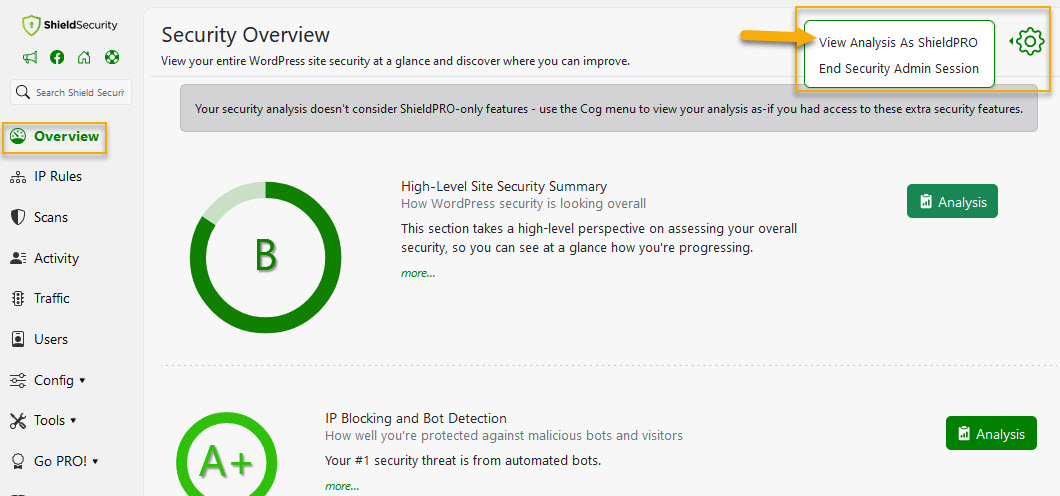Click the Activity person-list icon
Viewport: 1060px width, 496px height.
(18, 258)
